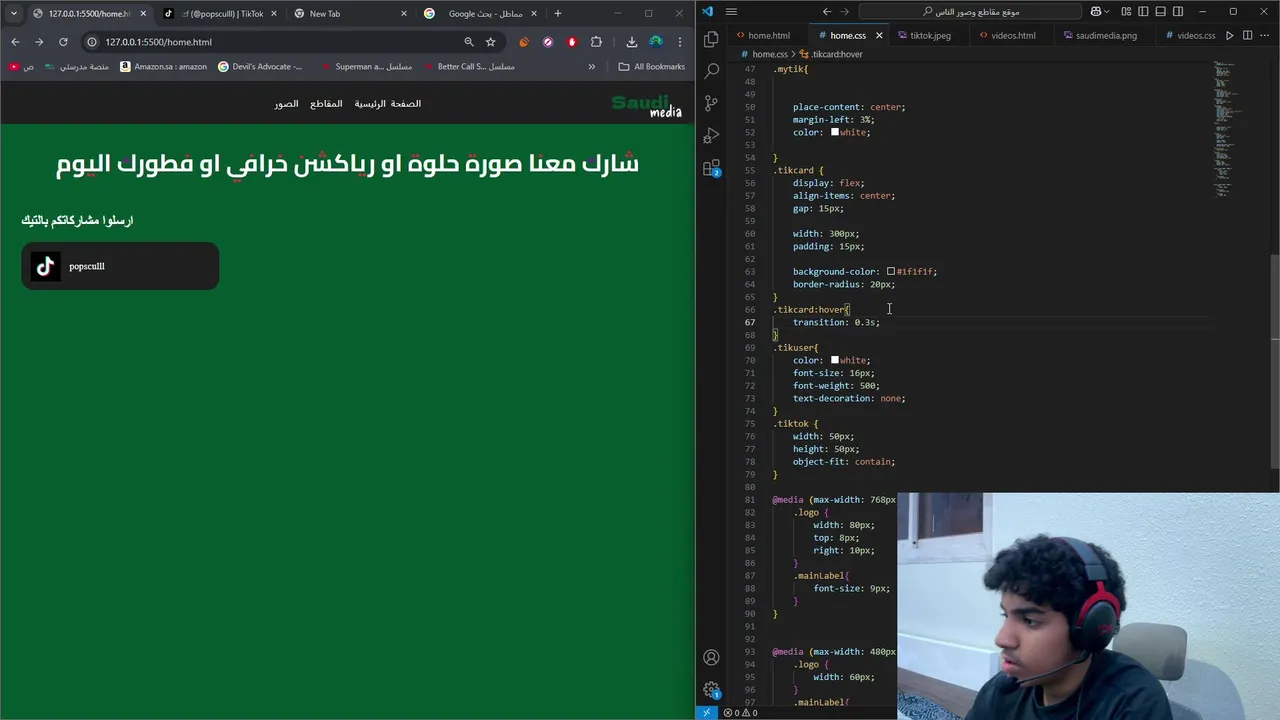Go forward in Chrome
This screenshot has width=1280, height=720.
(x=39, y=42)
